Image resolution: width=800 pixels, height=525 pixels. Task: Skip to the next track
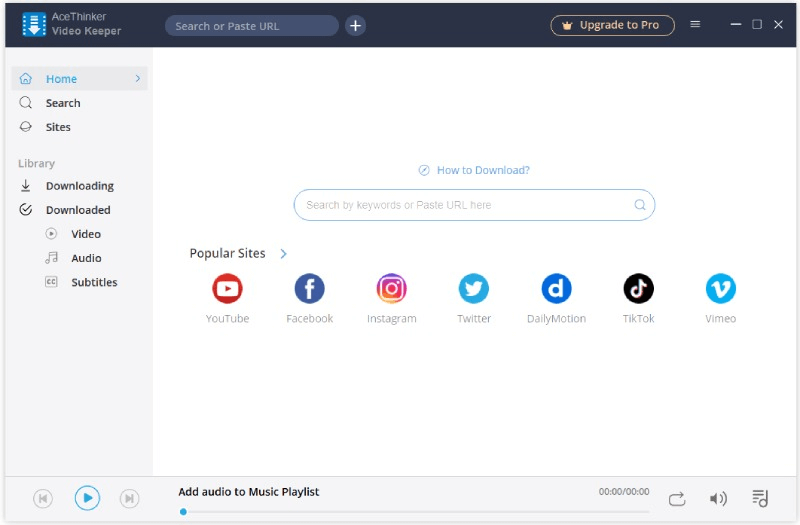[x=130, y=498]
